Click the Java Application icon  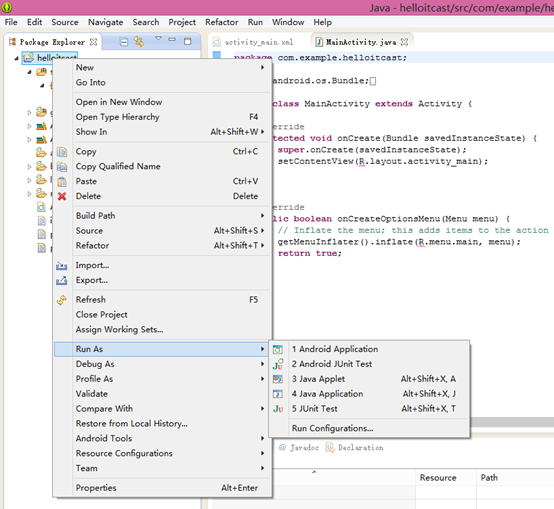coord(278,394)
